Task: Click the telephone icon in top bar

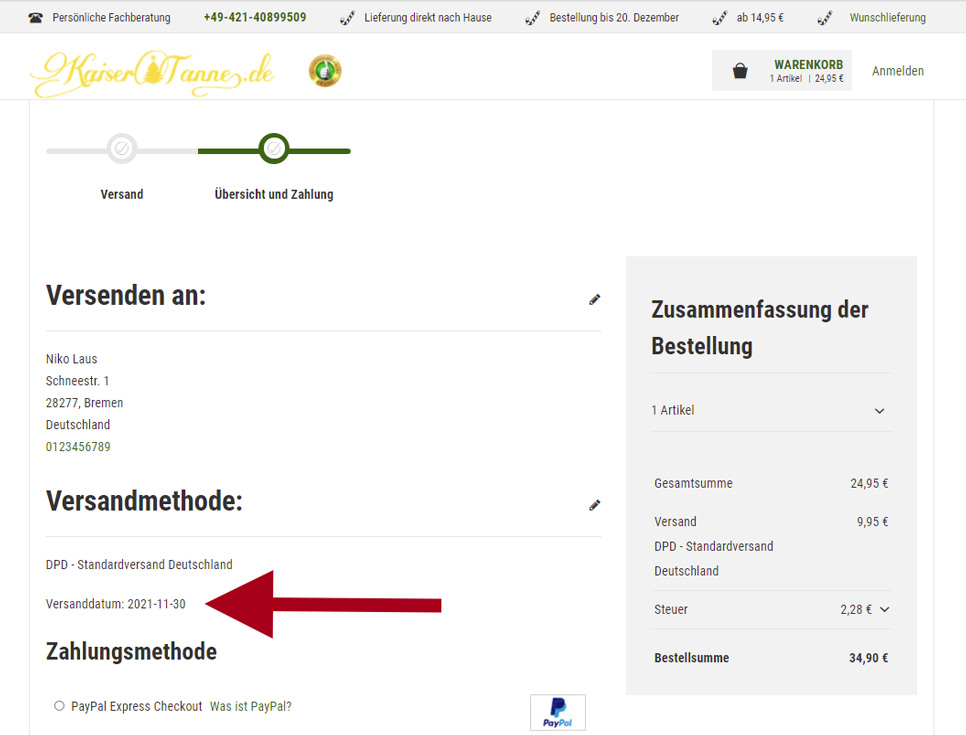Action: pos(36,18)
